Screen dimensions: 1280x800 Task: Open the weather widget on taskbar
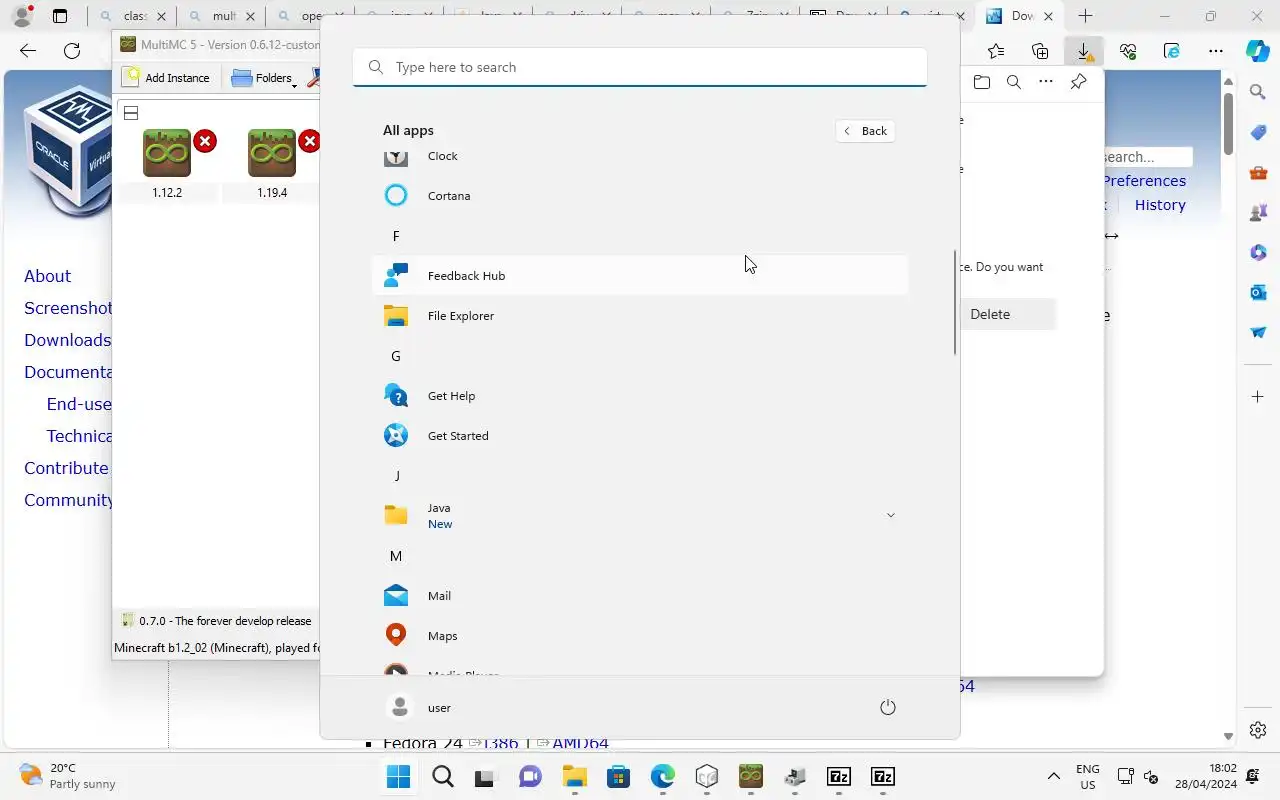click(x=68, y=776)
